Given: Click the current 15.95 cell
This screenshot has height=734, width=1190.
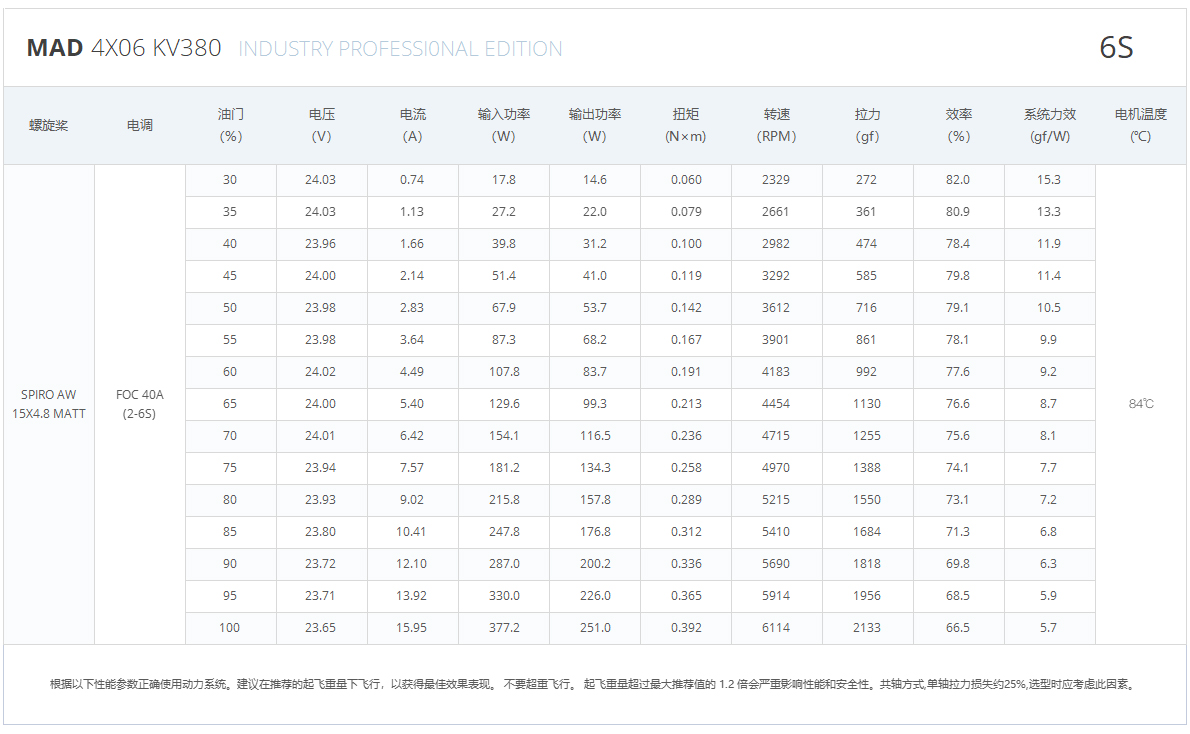Looking at the screenshot, I should coord(413,628).
